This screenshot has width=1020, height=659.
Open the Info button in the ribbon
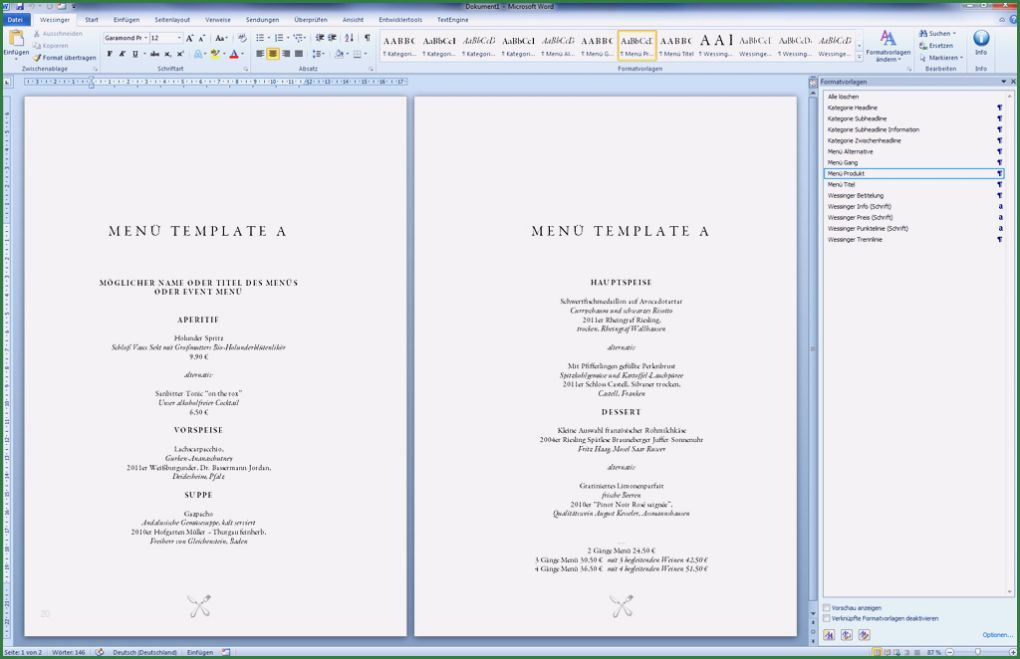[980, 42]
